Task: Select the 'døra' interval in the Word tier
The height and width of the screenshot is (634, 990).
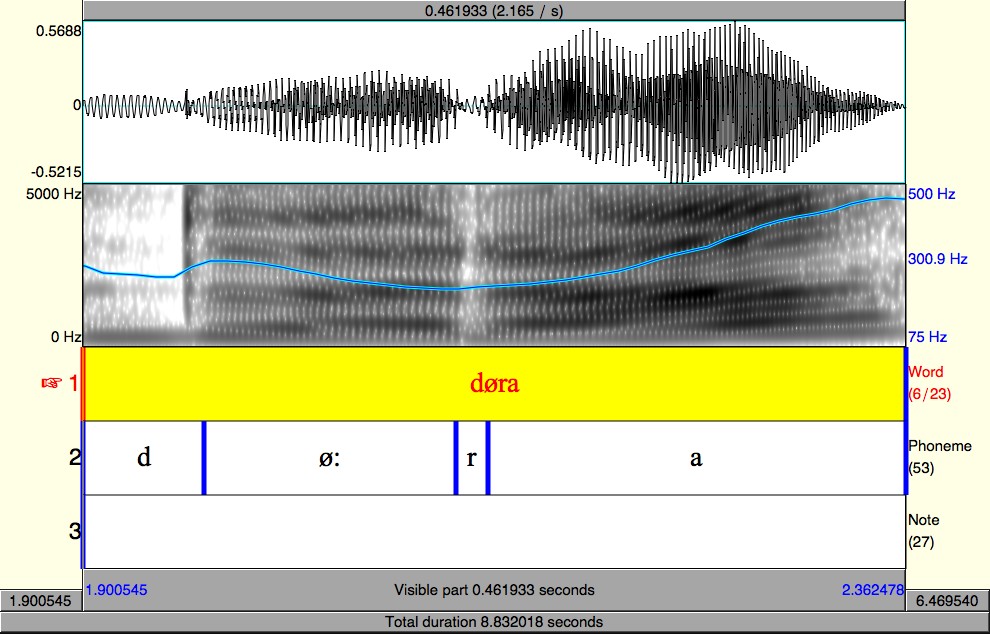Action: (494, 384)
